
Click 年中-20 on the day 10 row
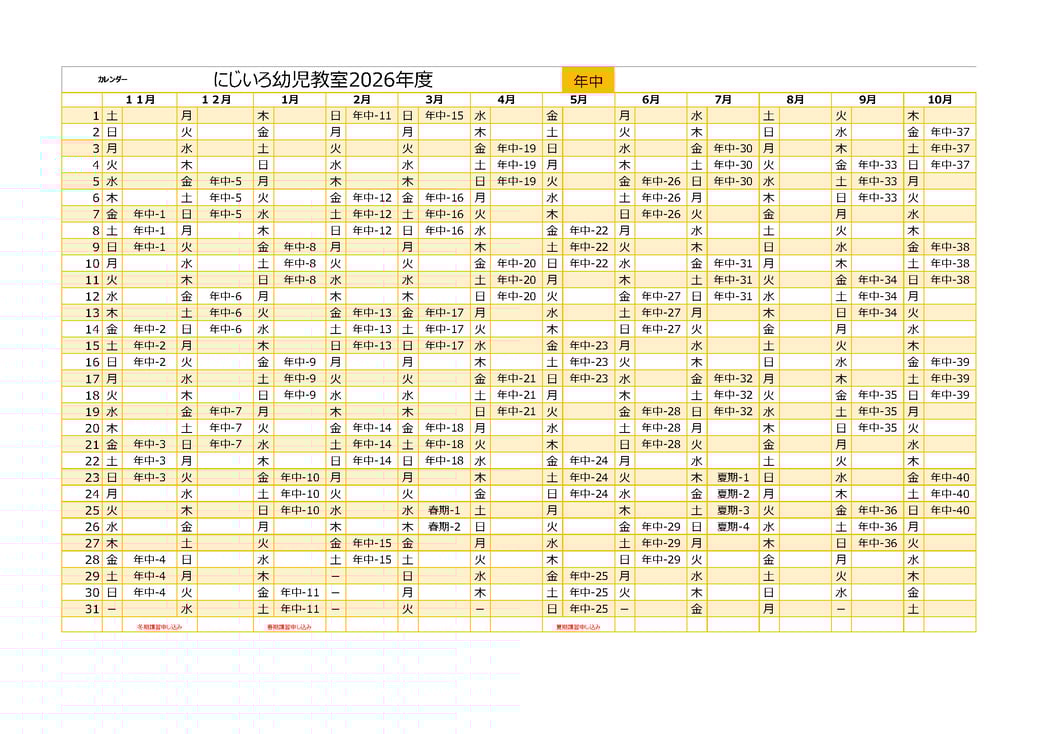[x=517, y=263]
